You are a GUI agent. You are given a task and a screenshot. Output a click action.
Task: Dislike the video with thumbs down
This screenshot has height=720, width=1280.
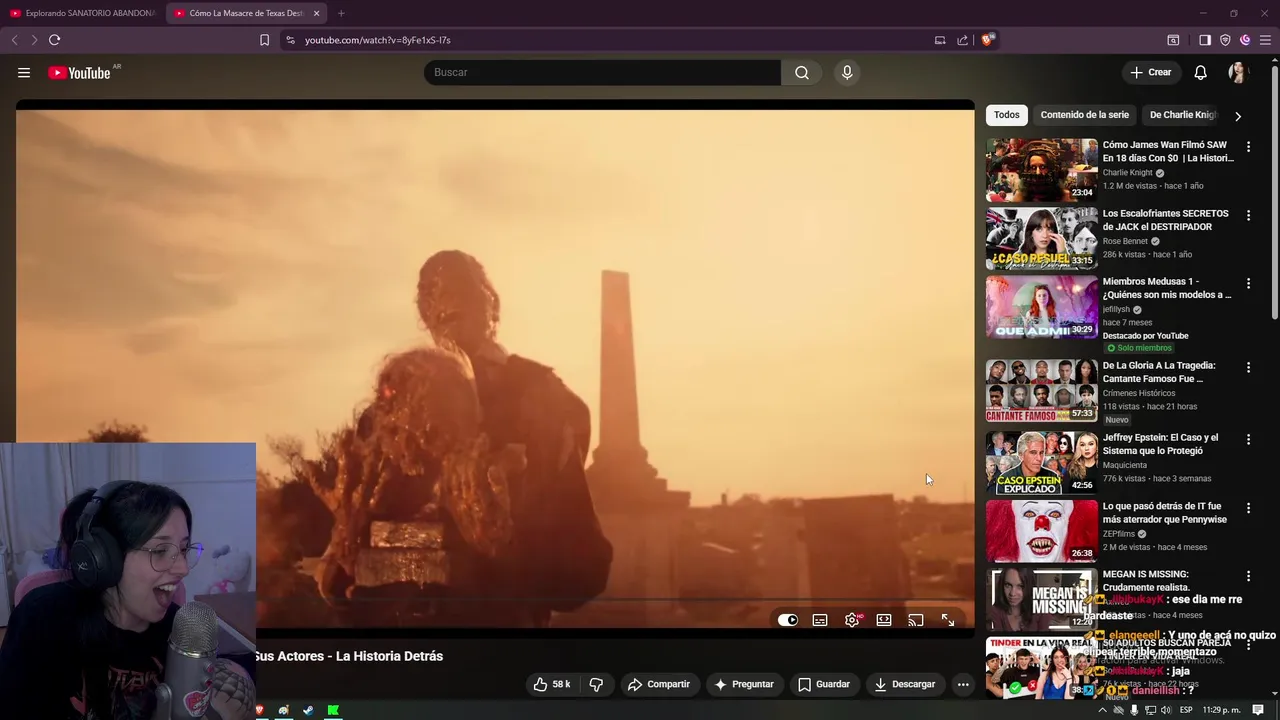596,684
